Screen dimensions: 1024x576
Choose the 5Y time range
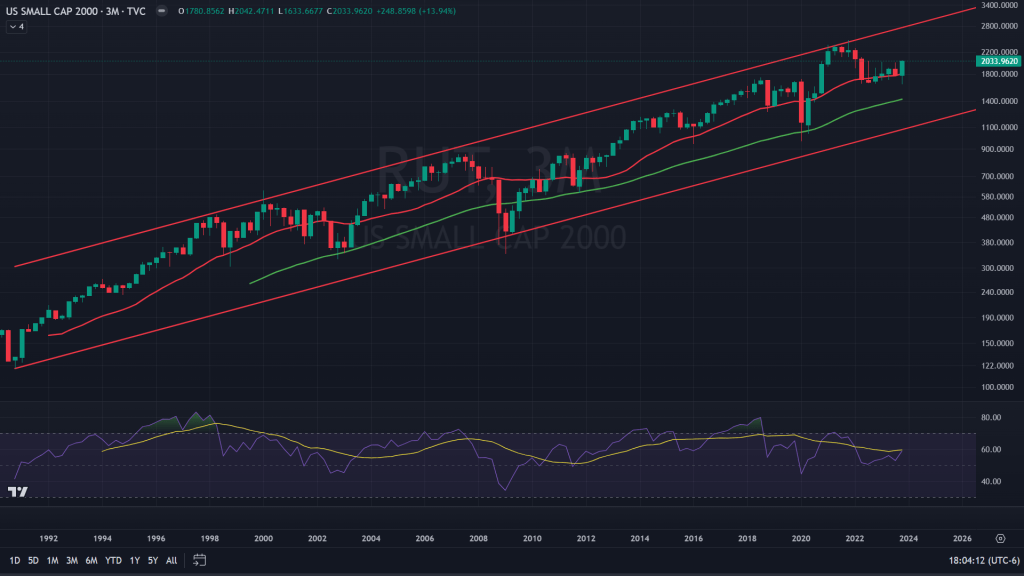coord(152,559)
